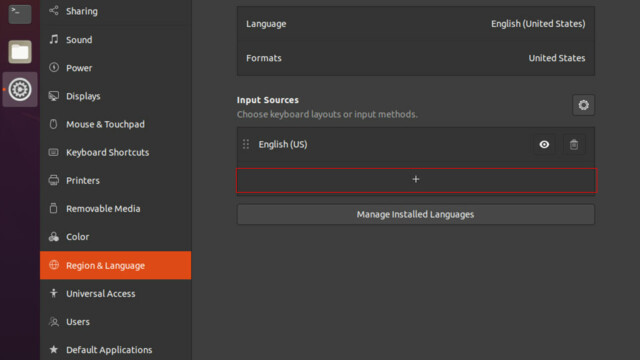This screenshot has height=360, width=640.
Task: Open the Formats setting row
Action: point(416,58)
